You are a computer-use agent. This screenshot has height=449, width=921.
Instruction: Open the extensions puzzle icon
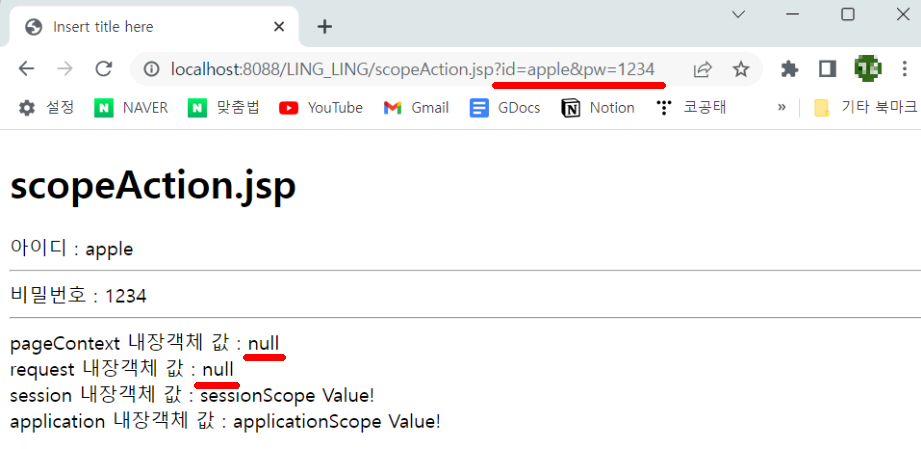point(789,69)
